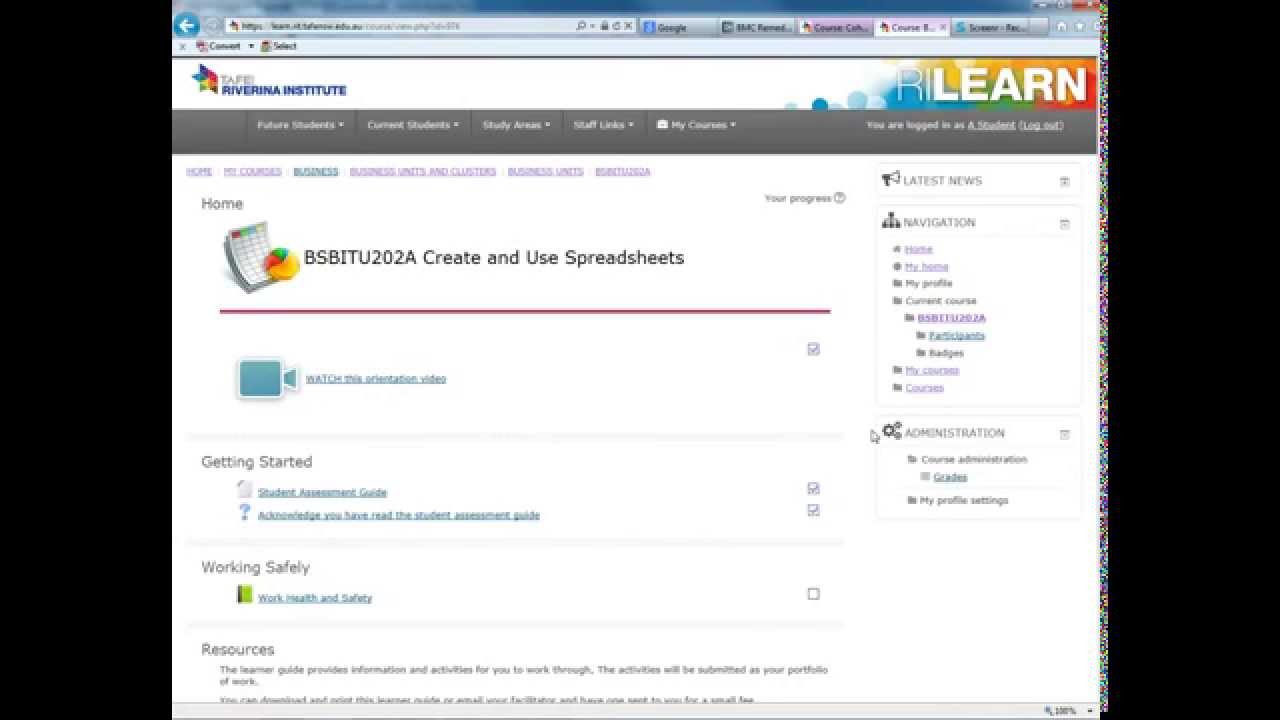Click the Courses link in Navigation block
1280x720 pixels.
pyautogui.click(x=924, y=387)
